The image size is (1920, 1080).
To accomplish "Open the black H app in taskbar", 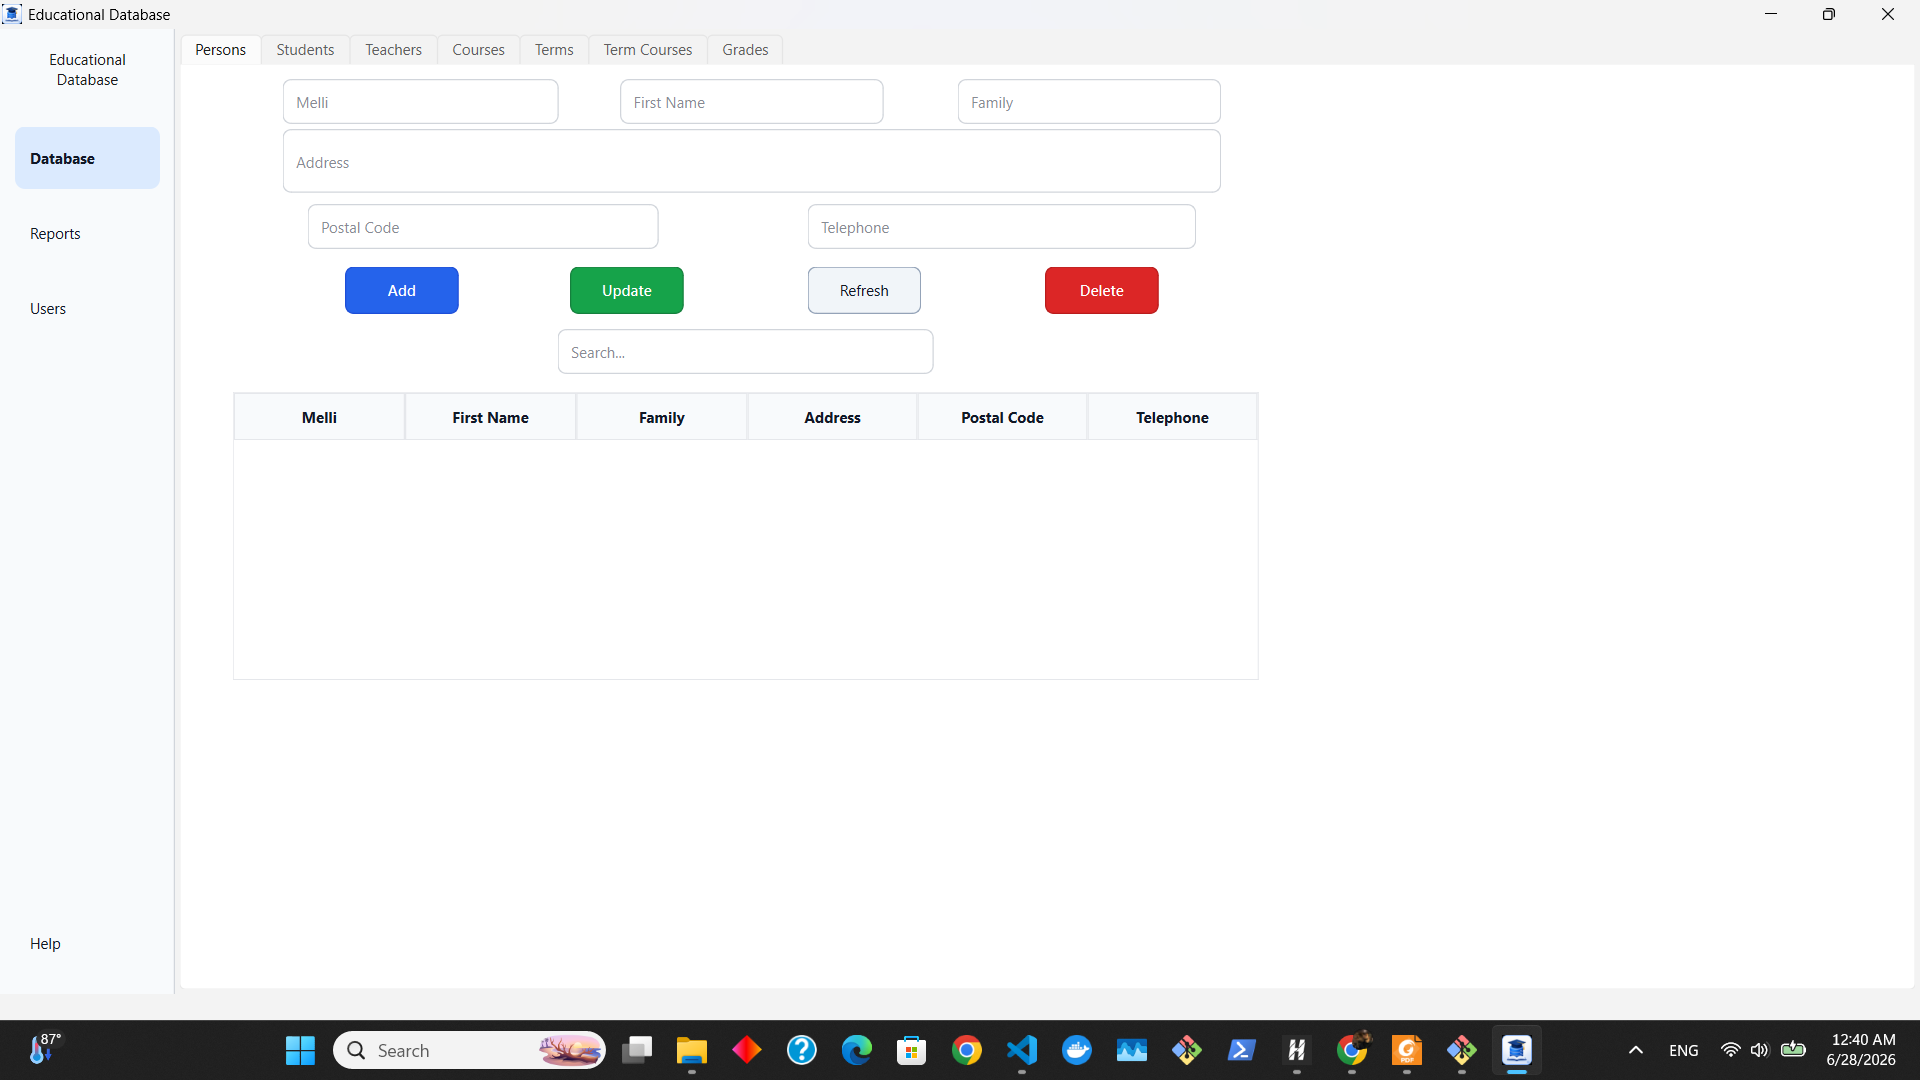I will pyautogui.click(x=1297, y=1050).
